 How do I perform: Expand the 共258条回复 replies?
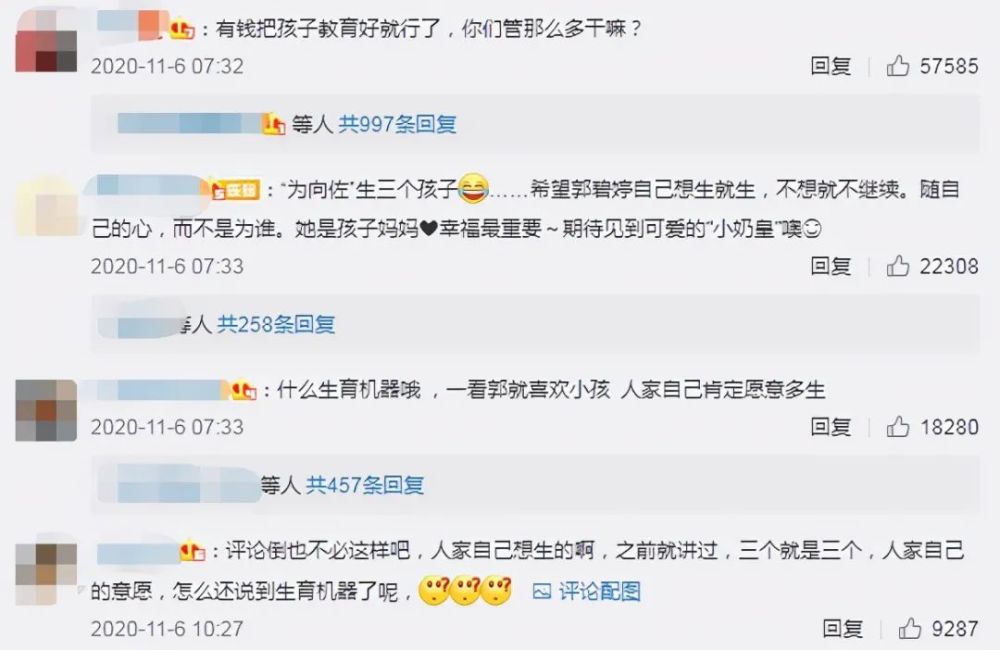click(x=276, y=324)
